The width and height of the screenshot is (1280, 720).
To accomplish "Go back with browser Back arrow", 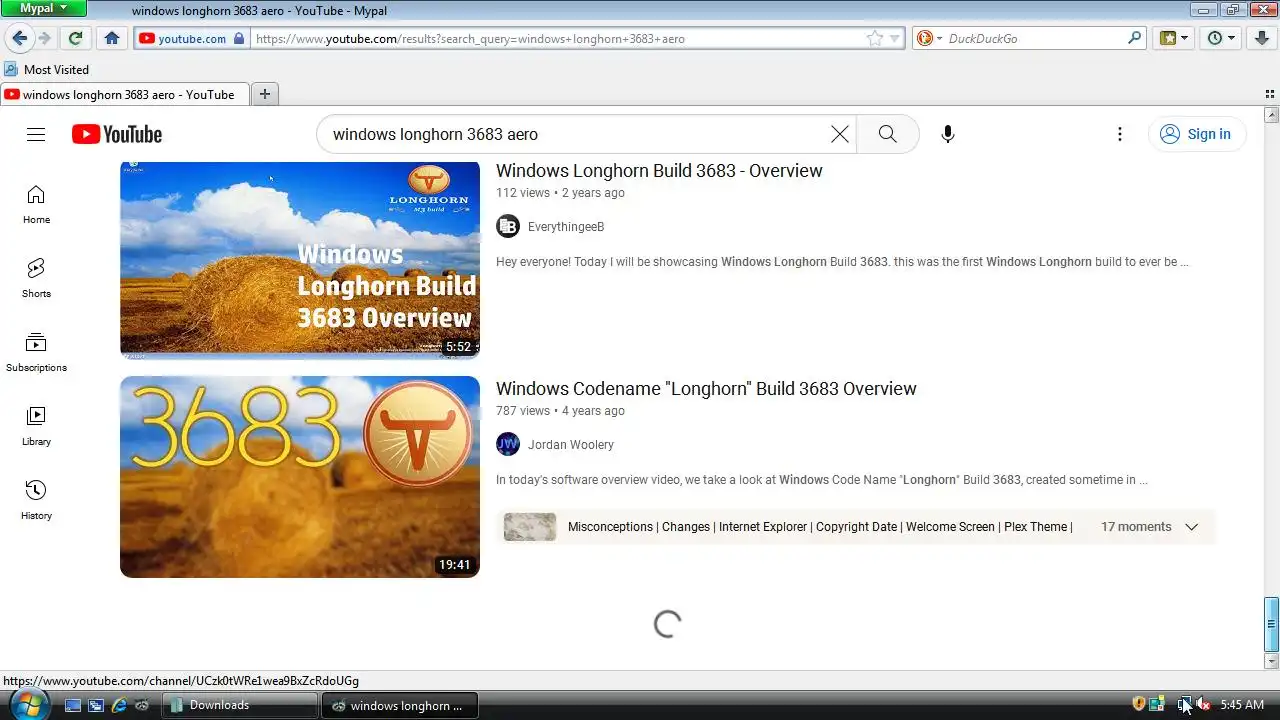I will pyautogui.click(x=18, y=38).
